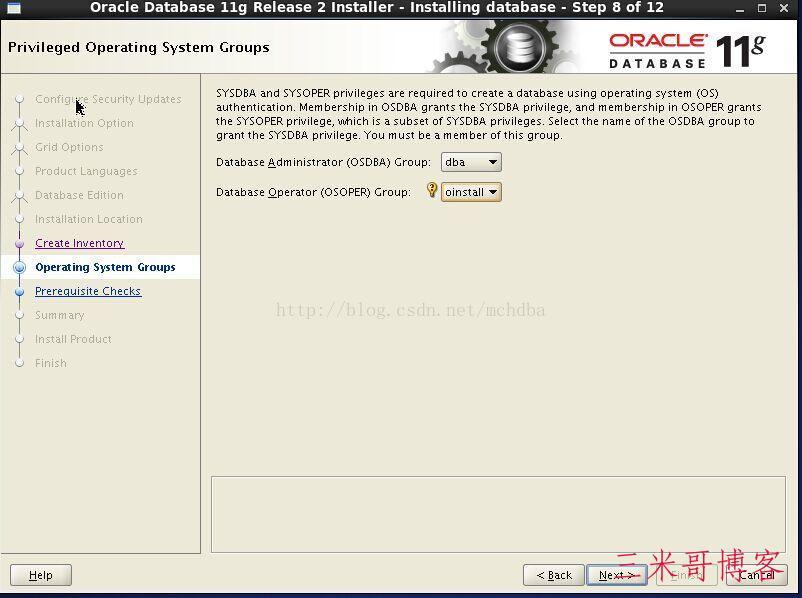Click the Cancel button

pos(756,575)
